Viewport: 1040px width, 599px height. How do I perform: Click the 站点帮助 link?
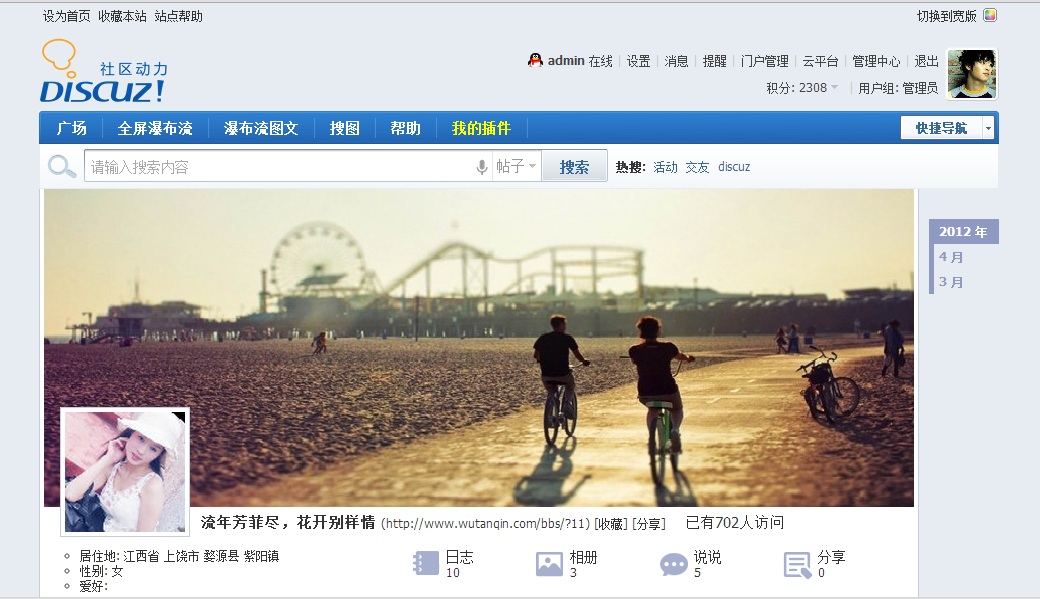pyautogui.click(x=178, y=16)
